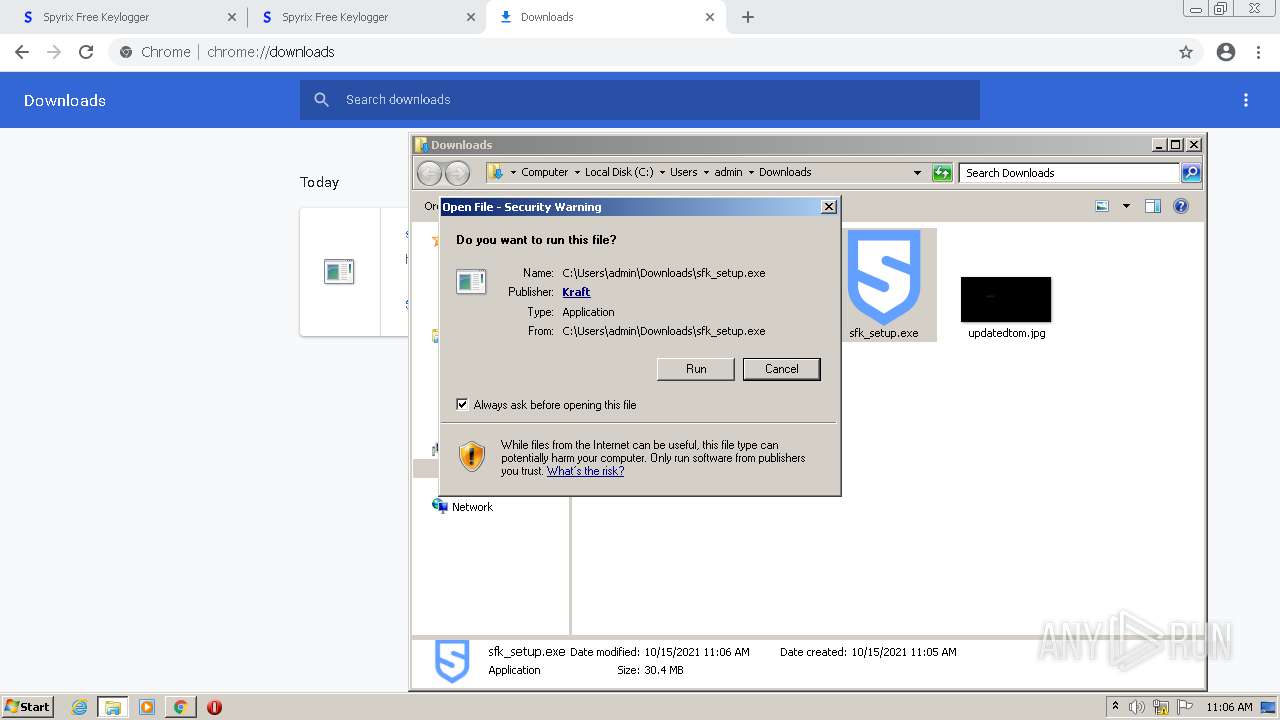Open the Downloads page more actions menu
This screenshot has height=720, width=1280.
click(1246, 100)
